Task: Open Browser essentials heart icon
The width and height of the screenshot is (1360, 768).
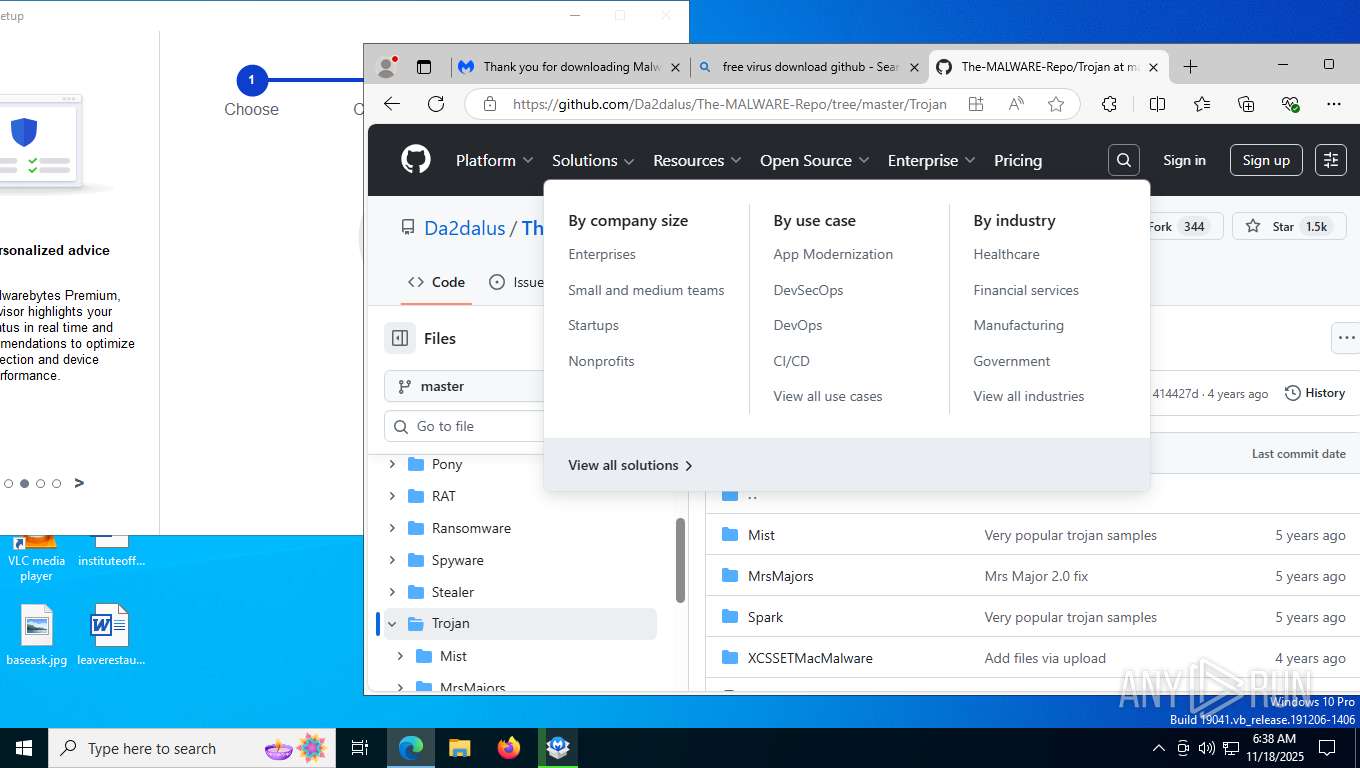Action: click(1290, 104)
